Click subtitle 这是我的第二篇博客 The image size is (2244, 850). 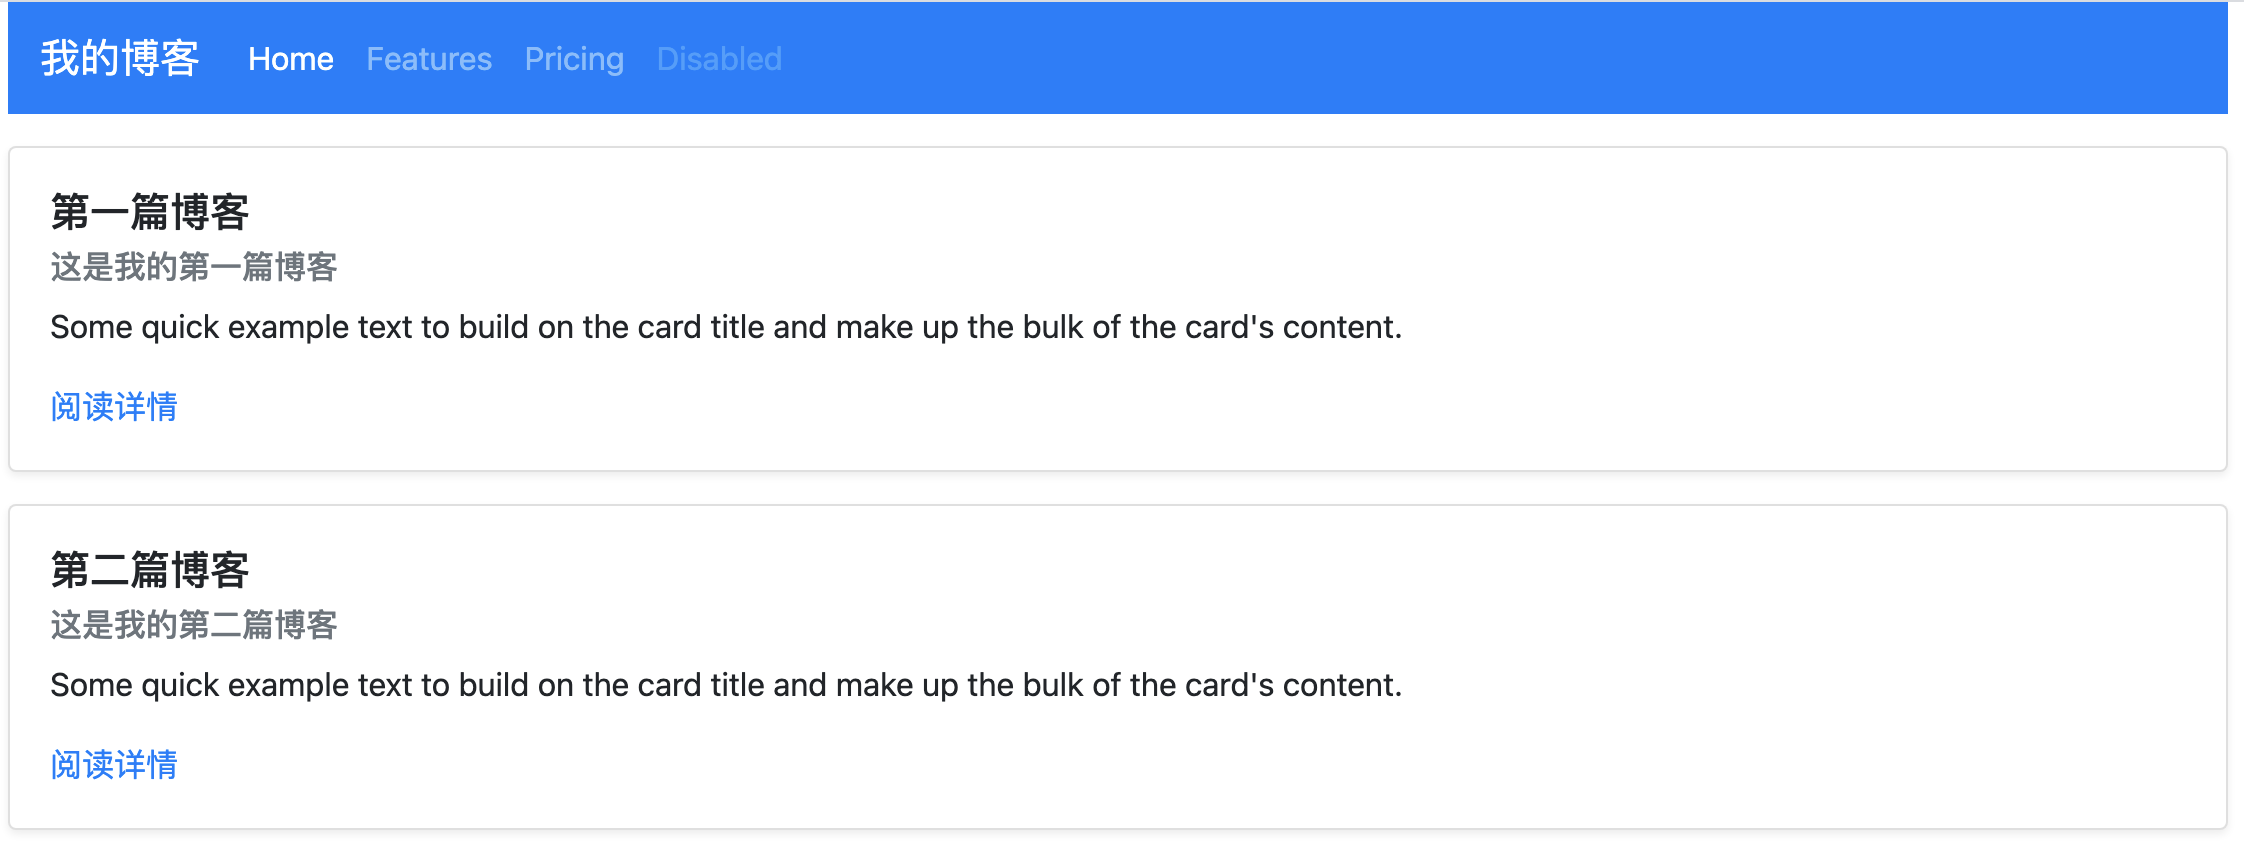pyautogui.click(x=194, y=625)
